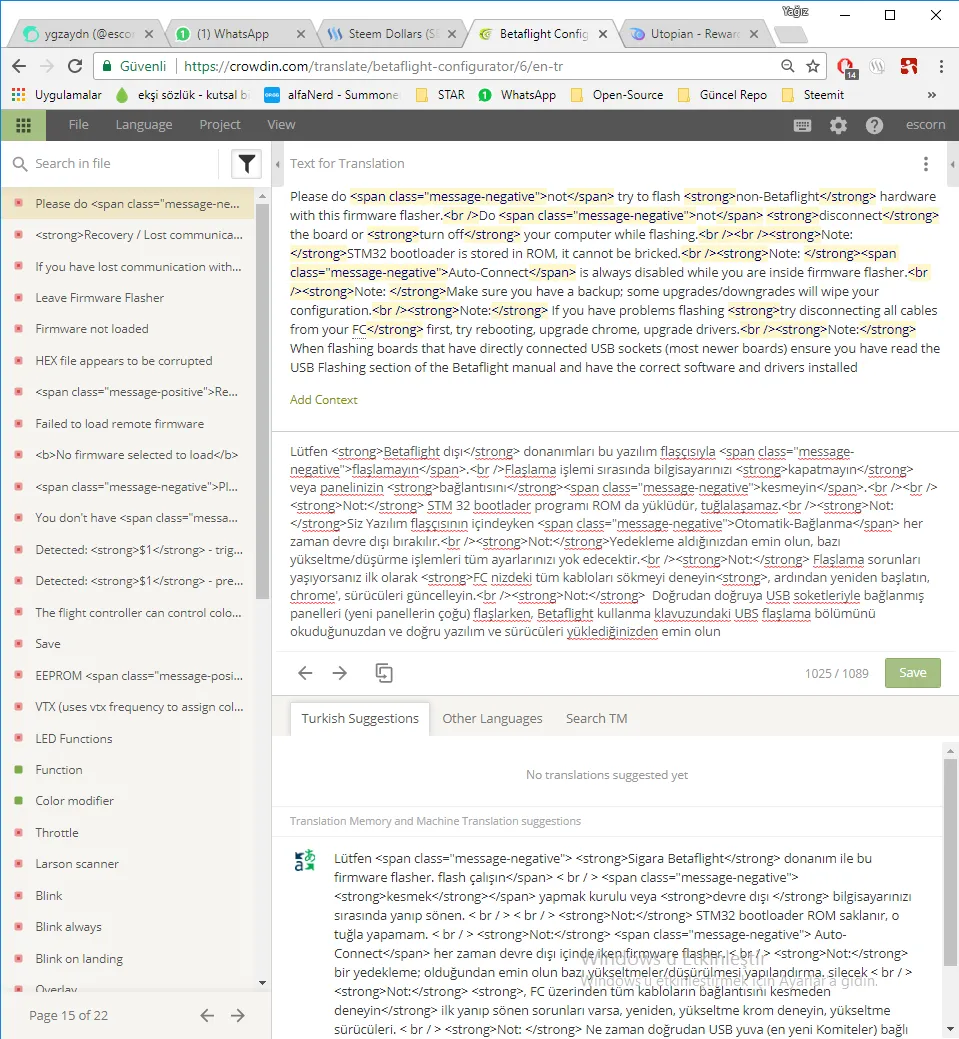
Task: Select the 'Function' string with green marker
Action: [128, 770]
